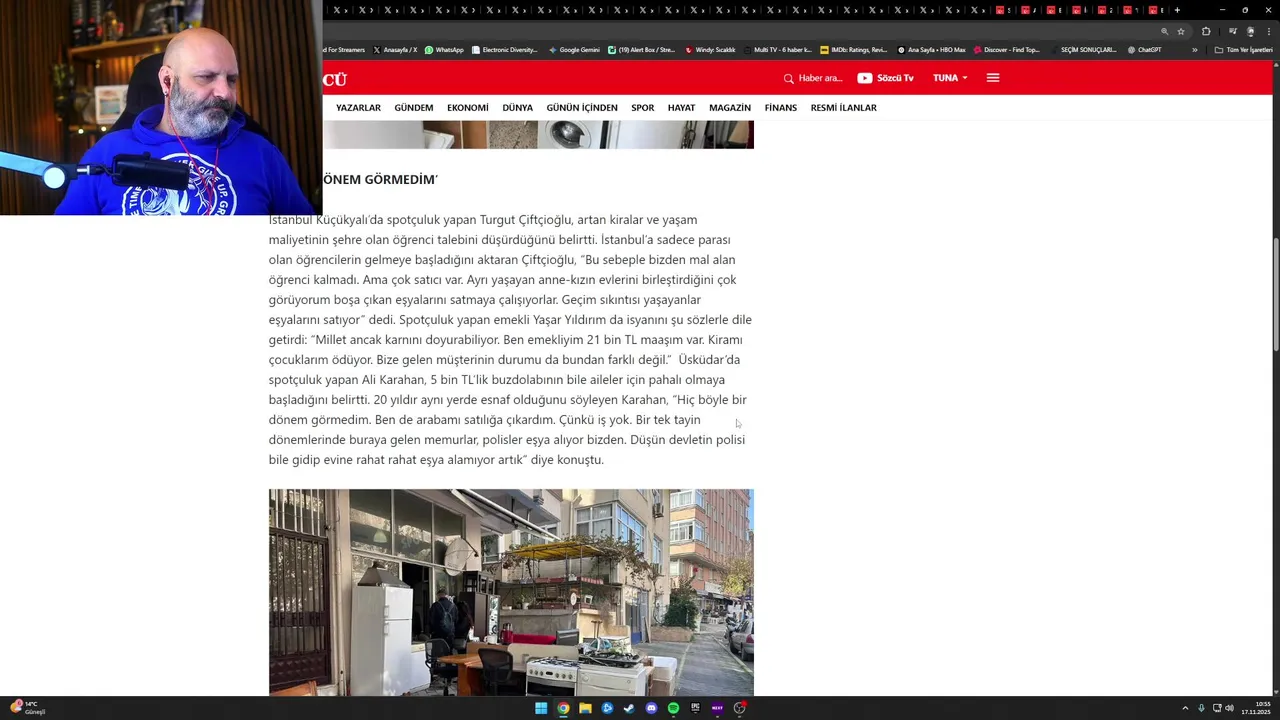Click the second-hand shop street photo
The height and width of the screenshot is (720, 1280).
pyautogui.click(x=511, y=592)
